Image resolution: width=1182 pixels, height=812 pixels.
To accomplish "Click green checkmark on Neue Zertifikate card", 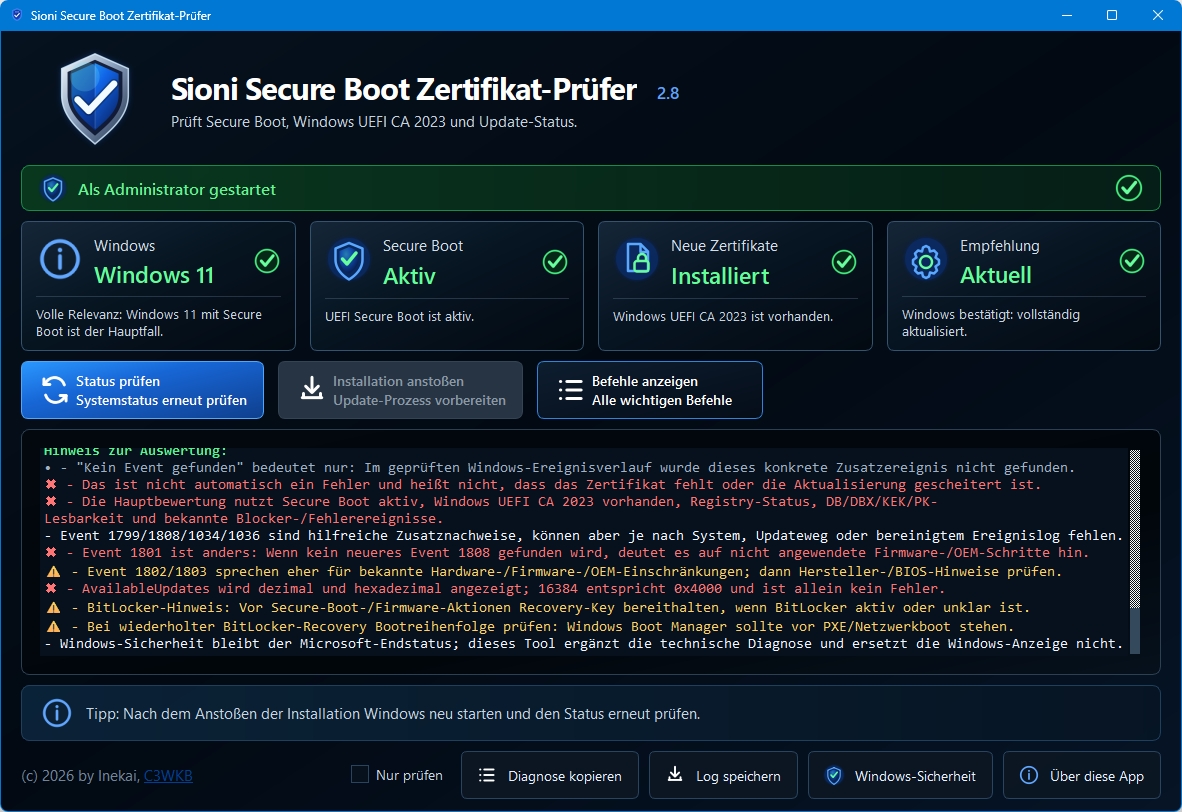I will tap(844, 262).
